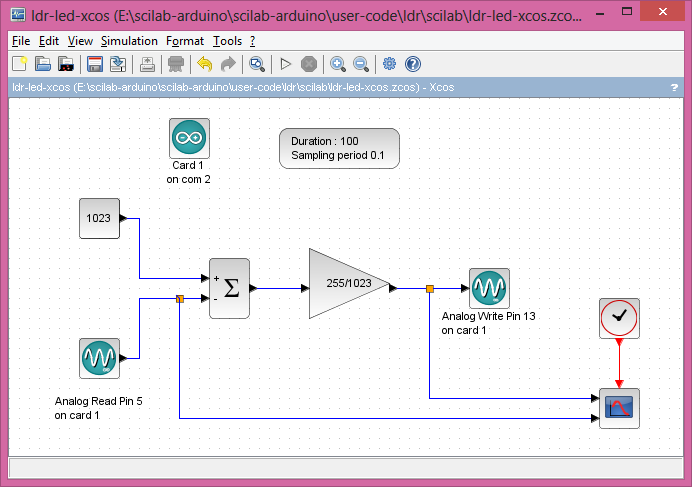The height and width of the screenshot is (487, 692).
Task: Click the Zoom in magnifier icon
Action: 338,64
